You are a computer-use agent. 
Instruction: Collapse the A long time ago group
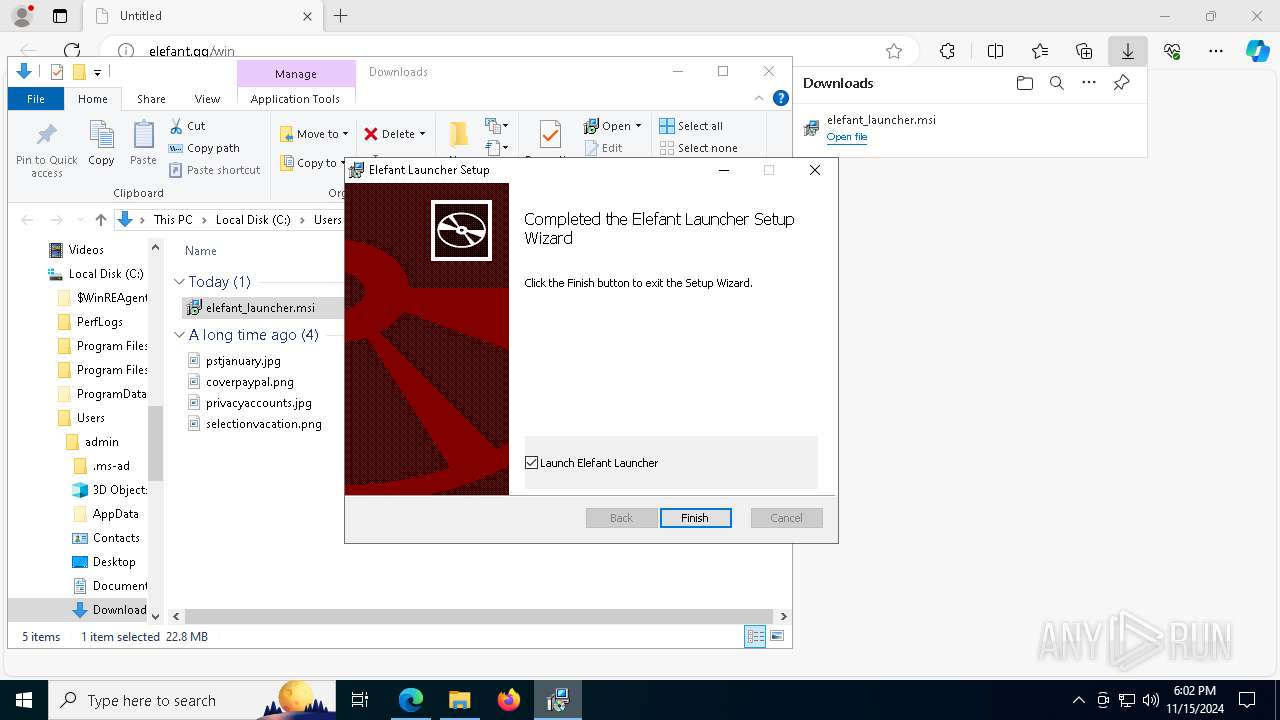tap(180, 335)
